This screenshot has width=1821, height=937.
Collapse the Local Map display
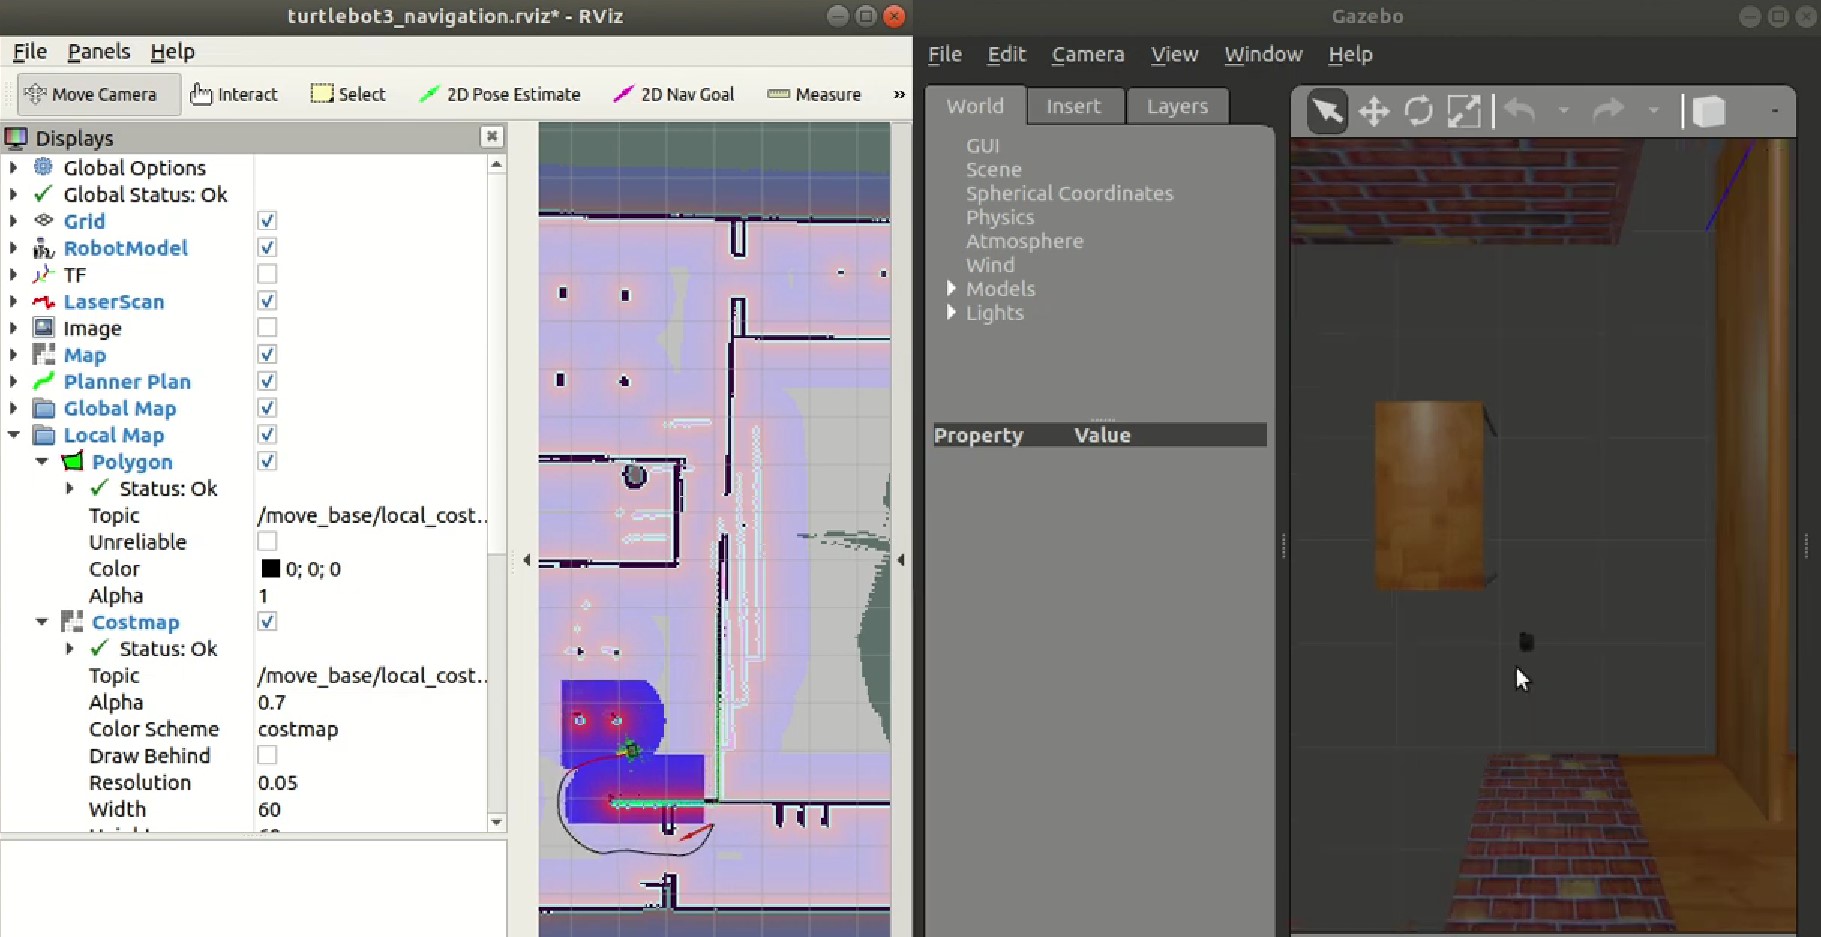pos(13,434)
